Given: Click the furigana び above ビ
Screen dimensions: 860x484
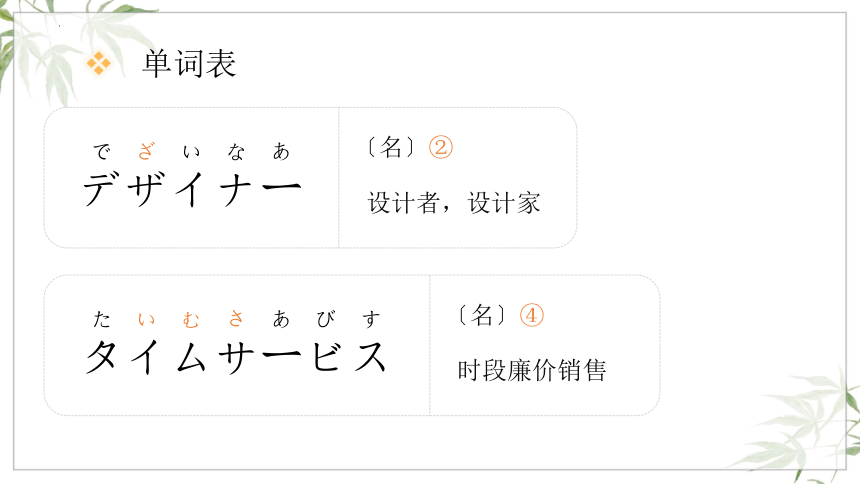Looking at the screenshot, I should (326, 319).
